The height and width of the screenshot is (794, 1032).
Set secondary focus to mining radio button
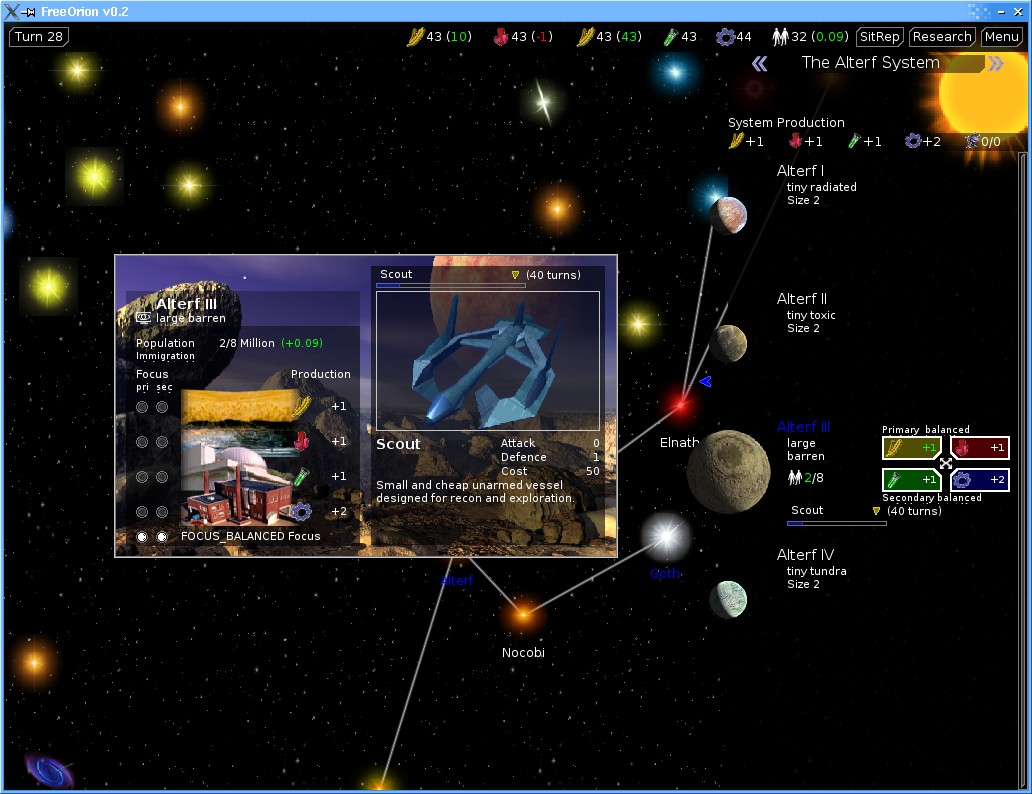162,442
